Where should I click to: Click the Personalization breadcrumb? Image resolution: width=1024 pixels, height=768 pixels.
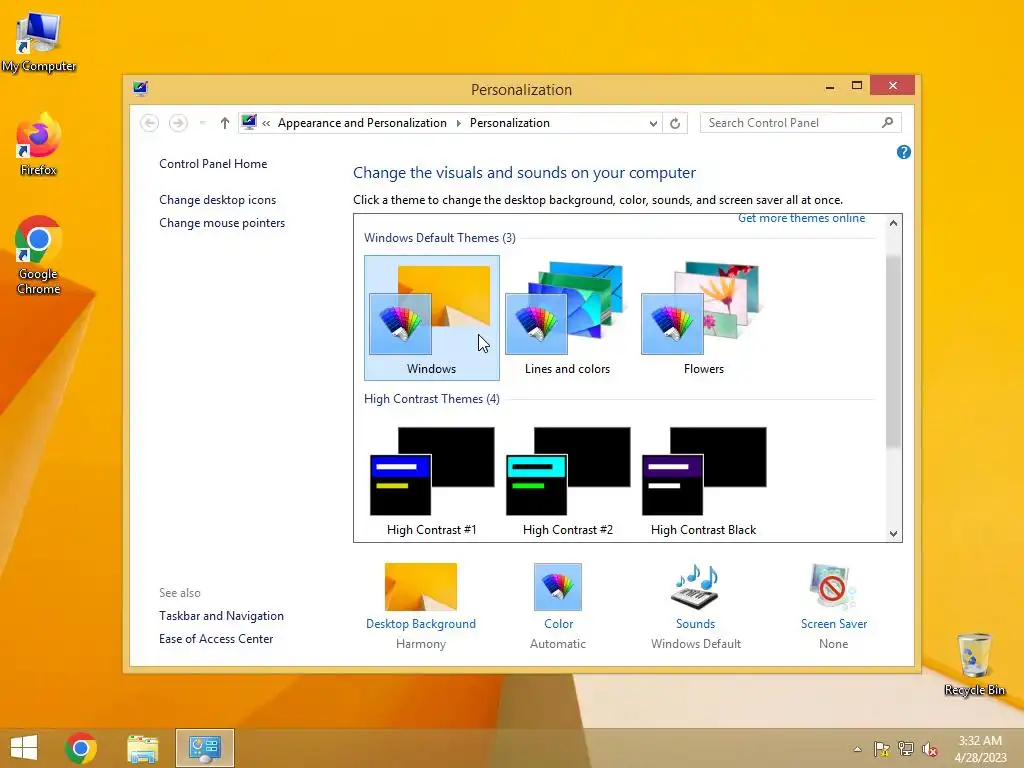pos(509,123)
